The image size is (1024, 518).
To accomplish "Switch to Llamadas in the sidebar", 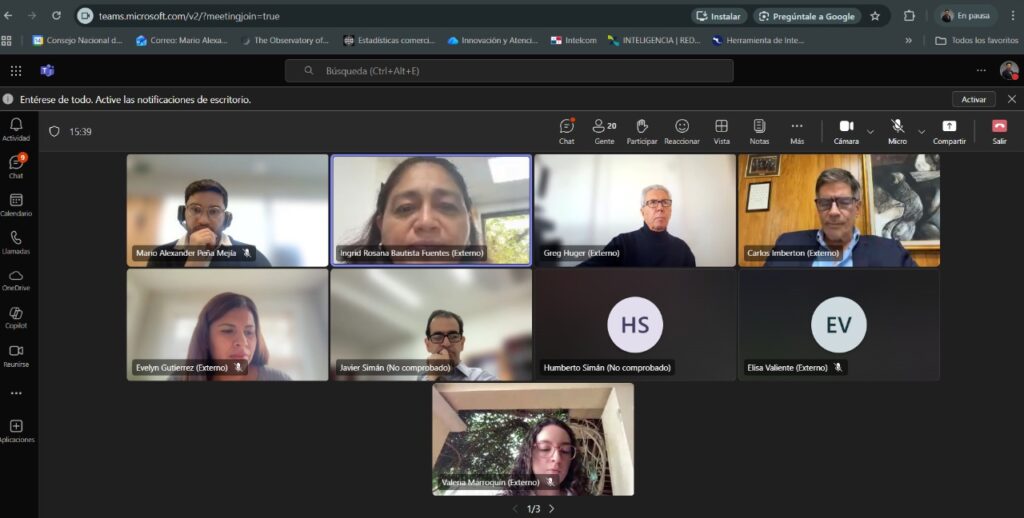I will [x=16, y=241].
